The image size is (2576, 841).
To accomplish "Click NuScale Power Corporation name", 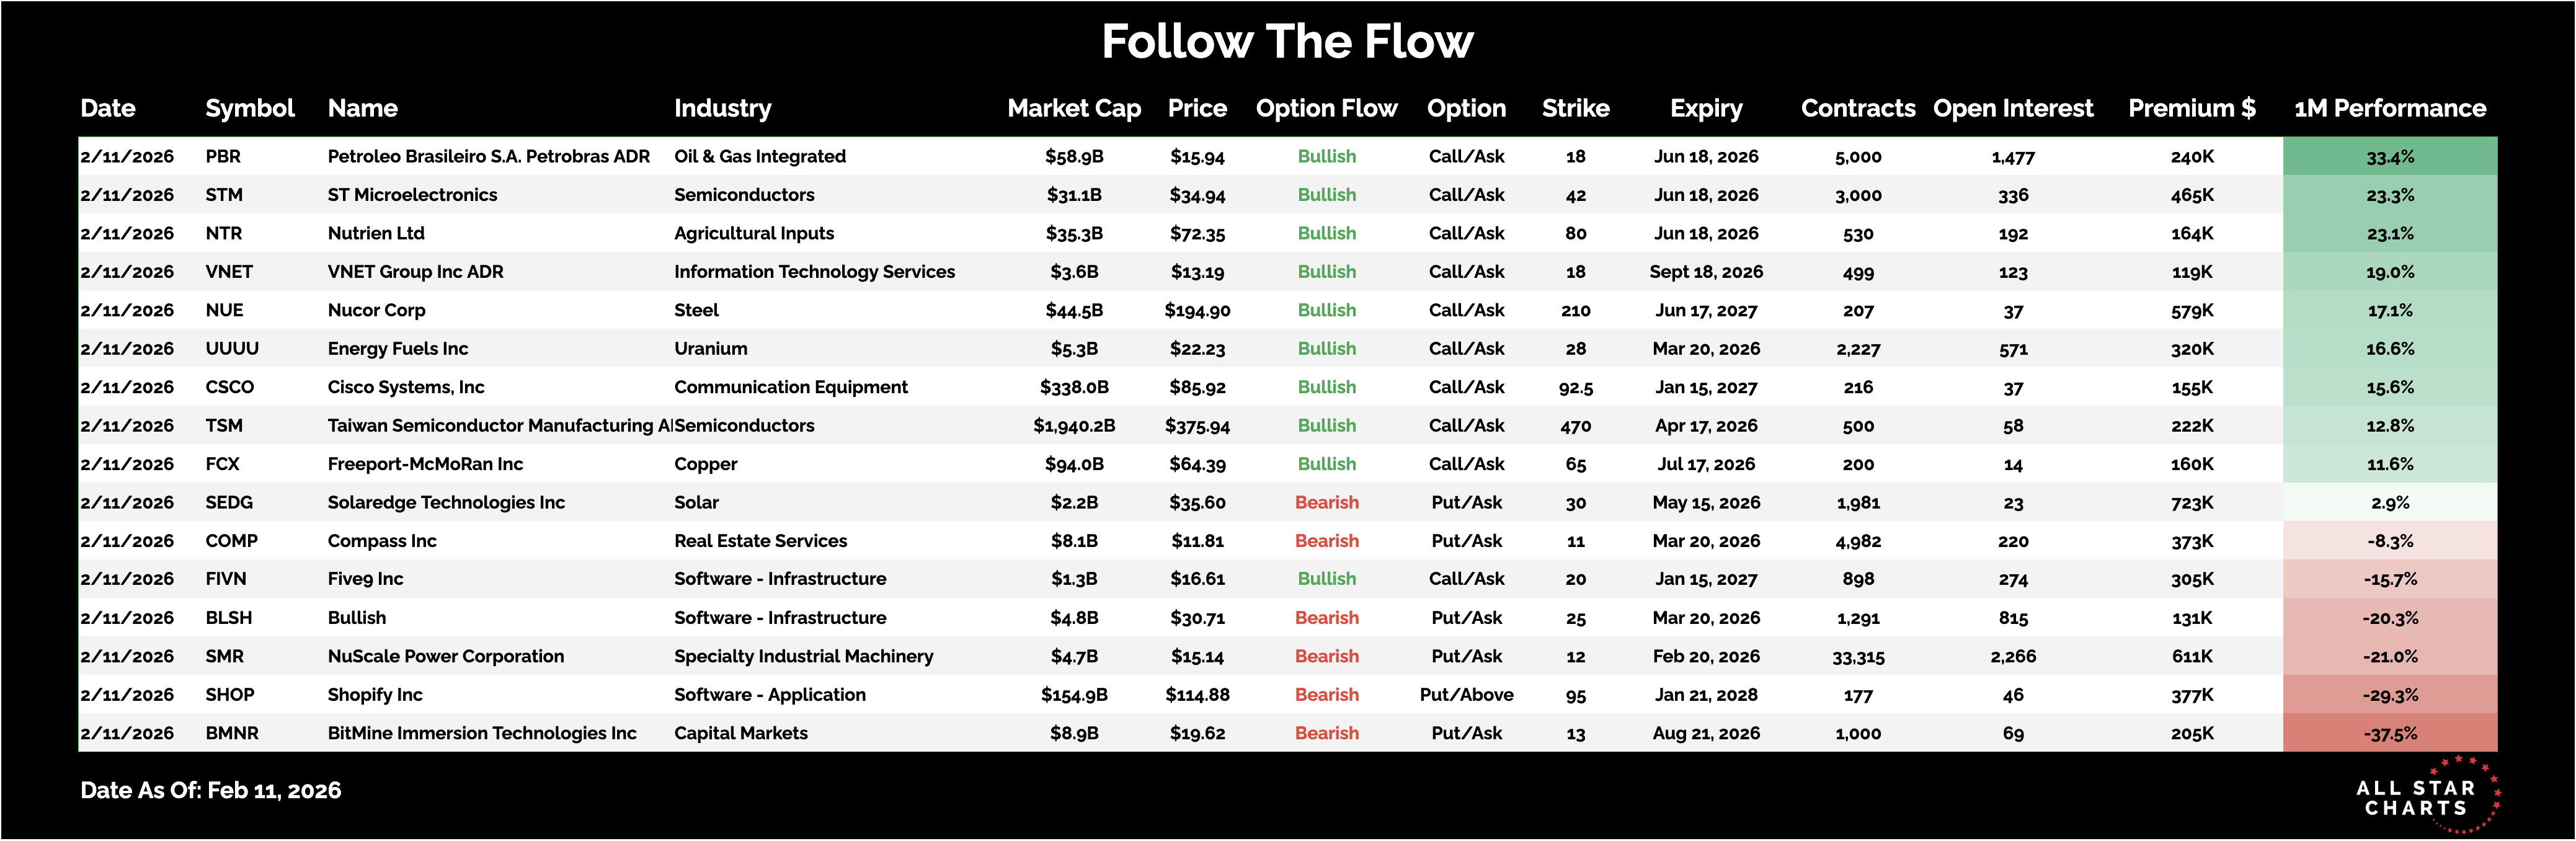I will pos(446,656).
